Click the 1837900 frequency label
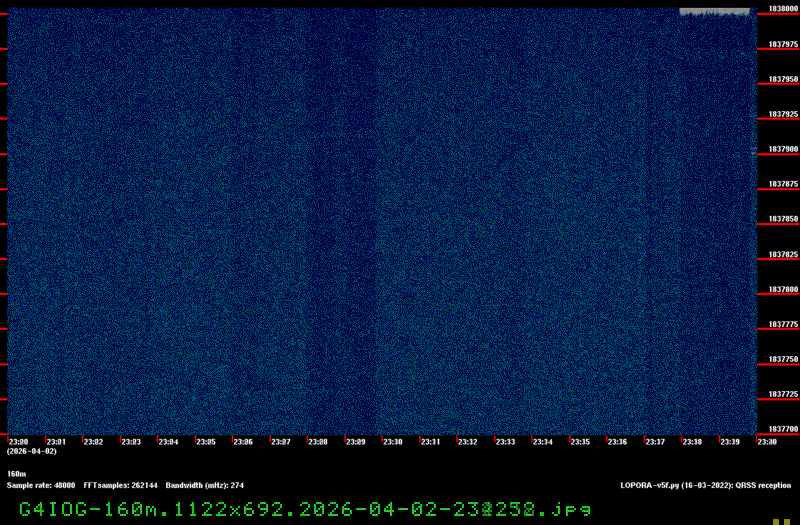 point(783,149)
